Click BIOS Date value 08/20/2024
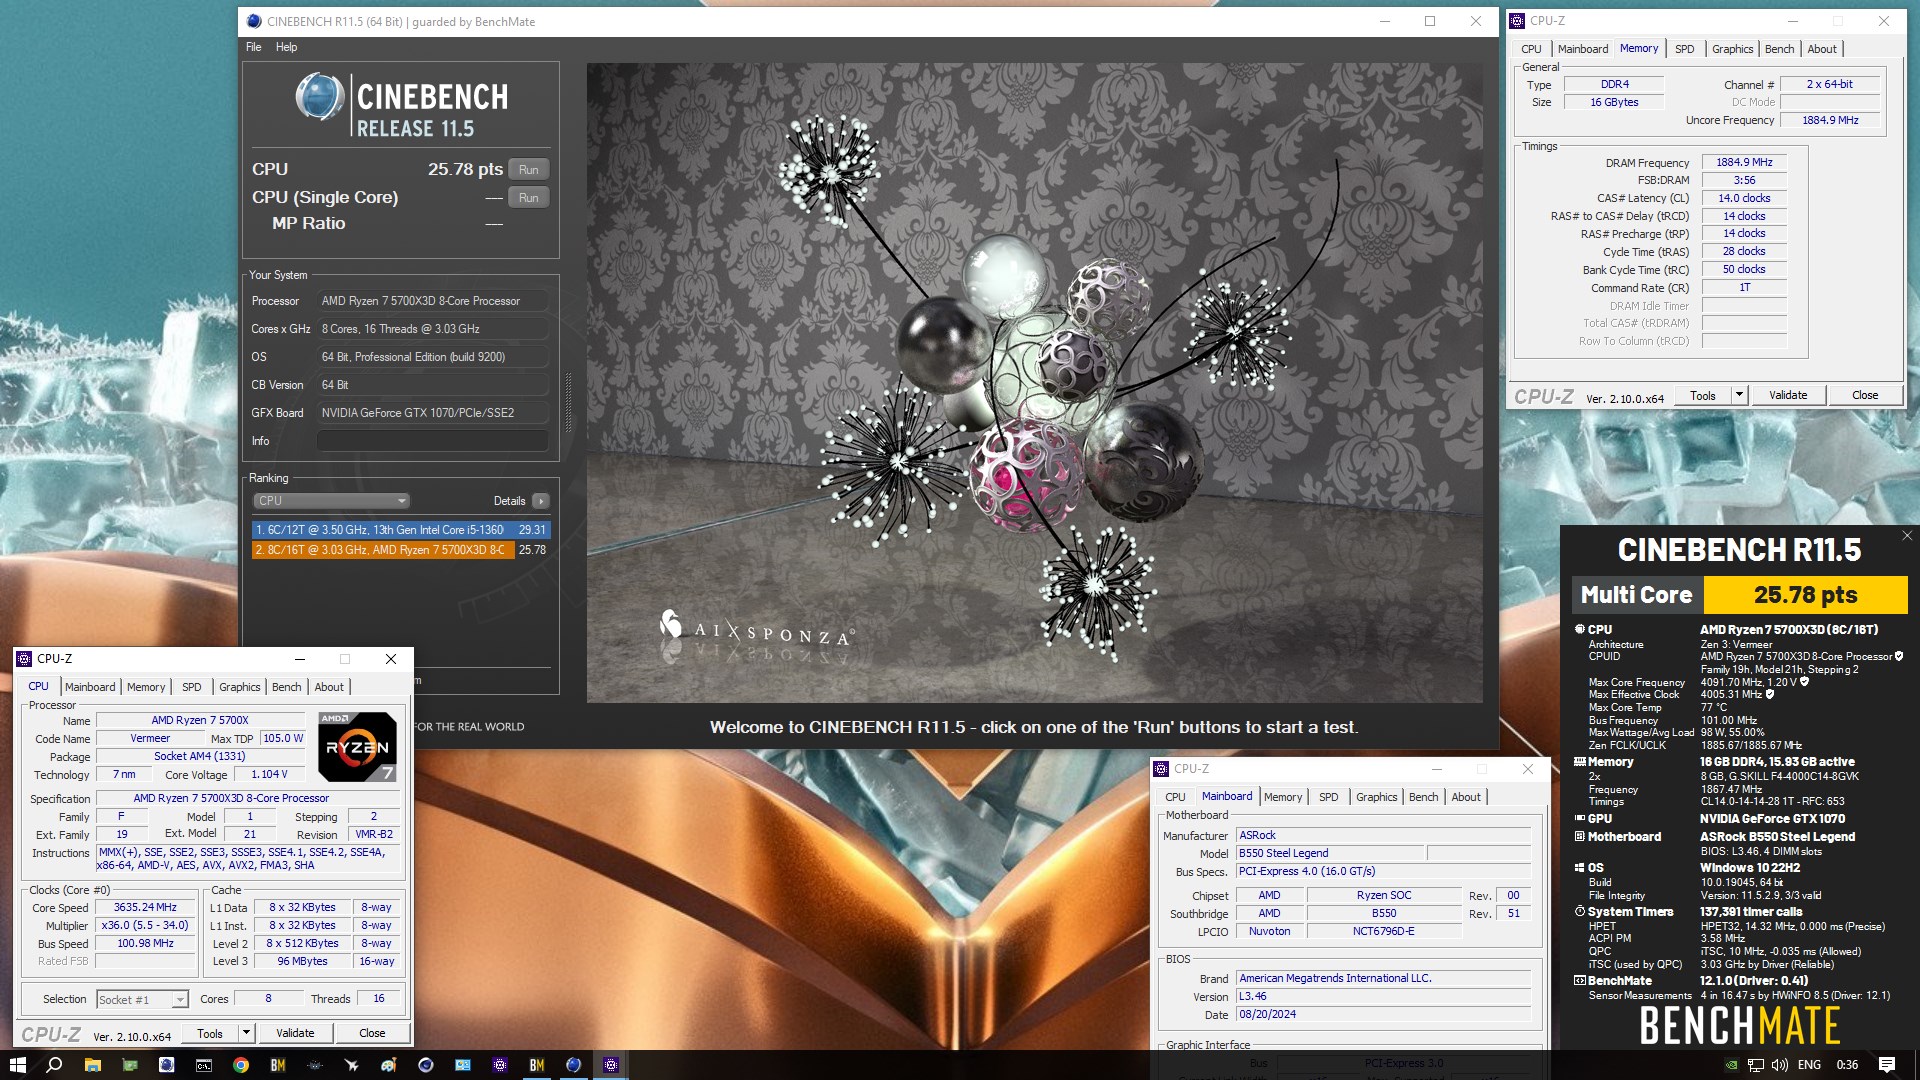This screenshot has height=1080, width=1920. click(x=1383, y=1014)
